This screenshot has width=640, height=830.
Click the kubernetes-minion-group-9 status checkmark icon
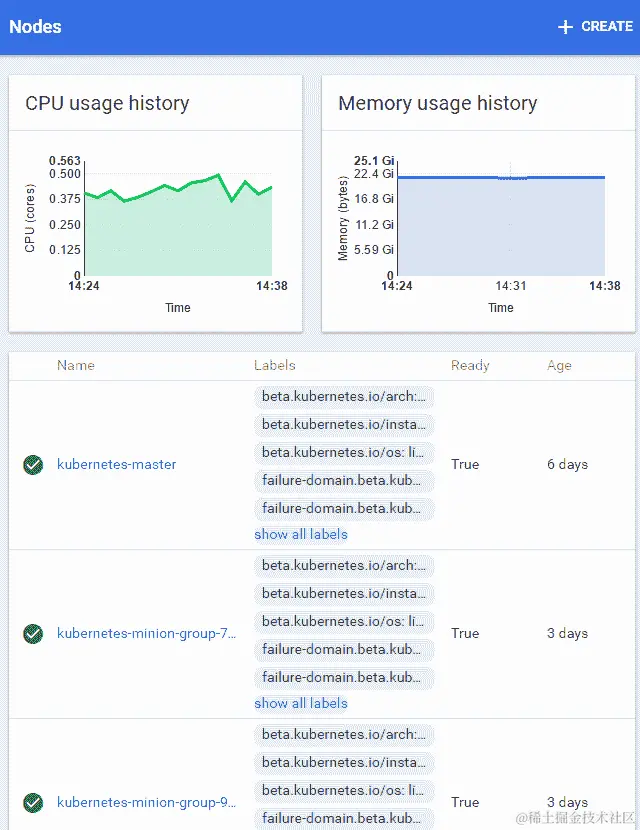point(33,802)
